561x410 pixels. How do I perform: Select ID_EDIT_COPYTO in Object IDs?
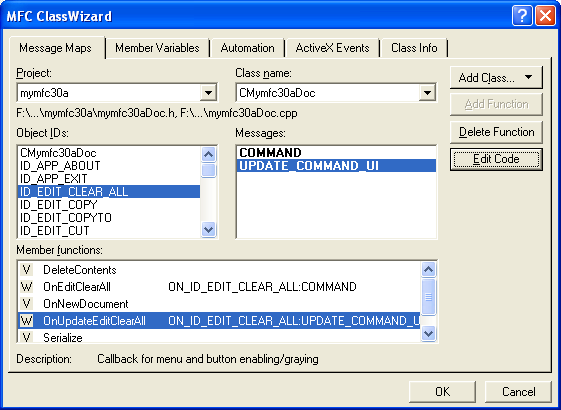click(109, 218)
